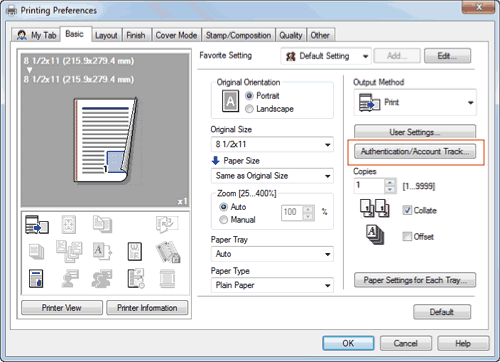Click the document with clock status icon
Viewport: 500px width, 362px height.
tap(136, 278)
